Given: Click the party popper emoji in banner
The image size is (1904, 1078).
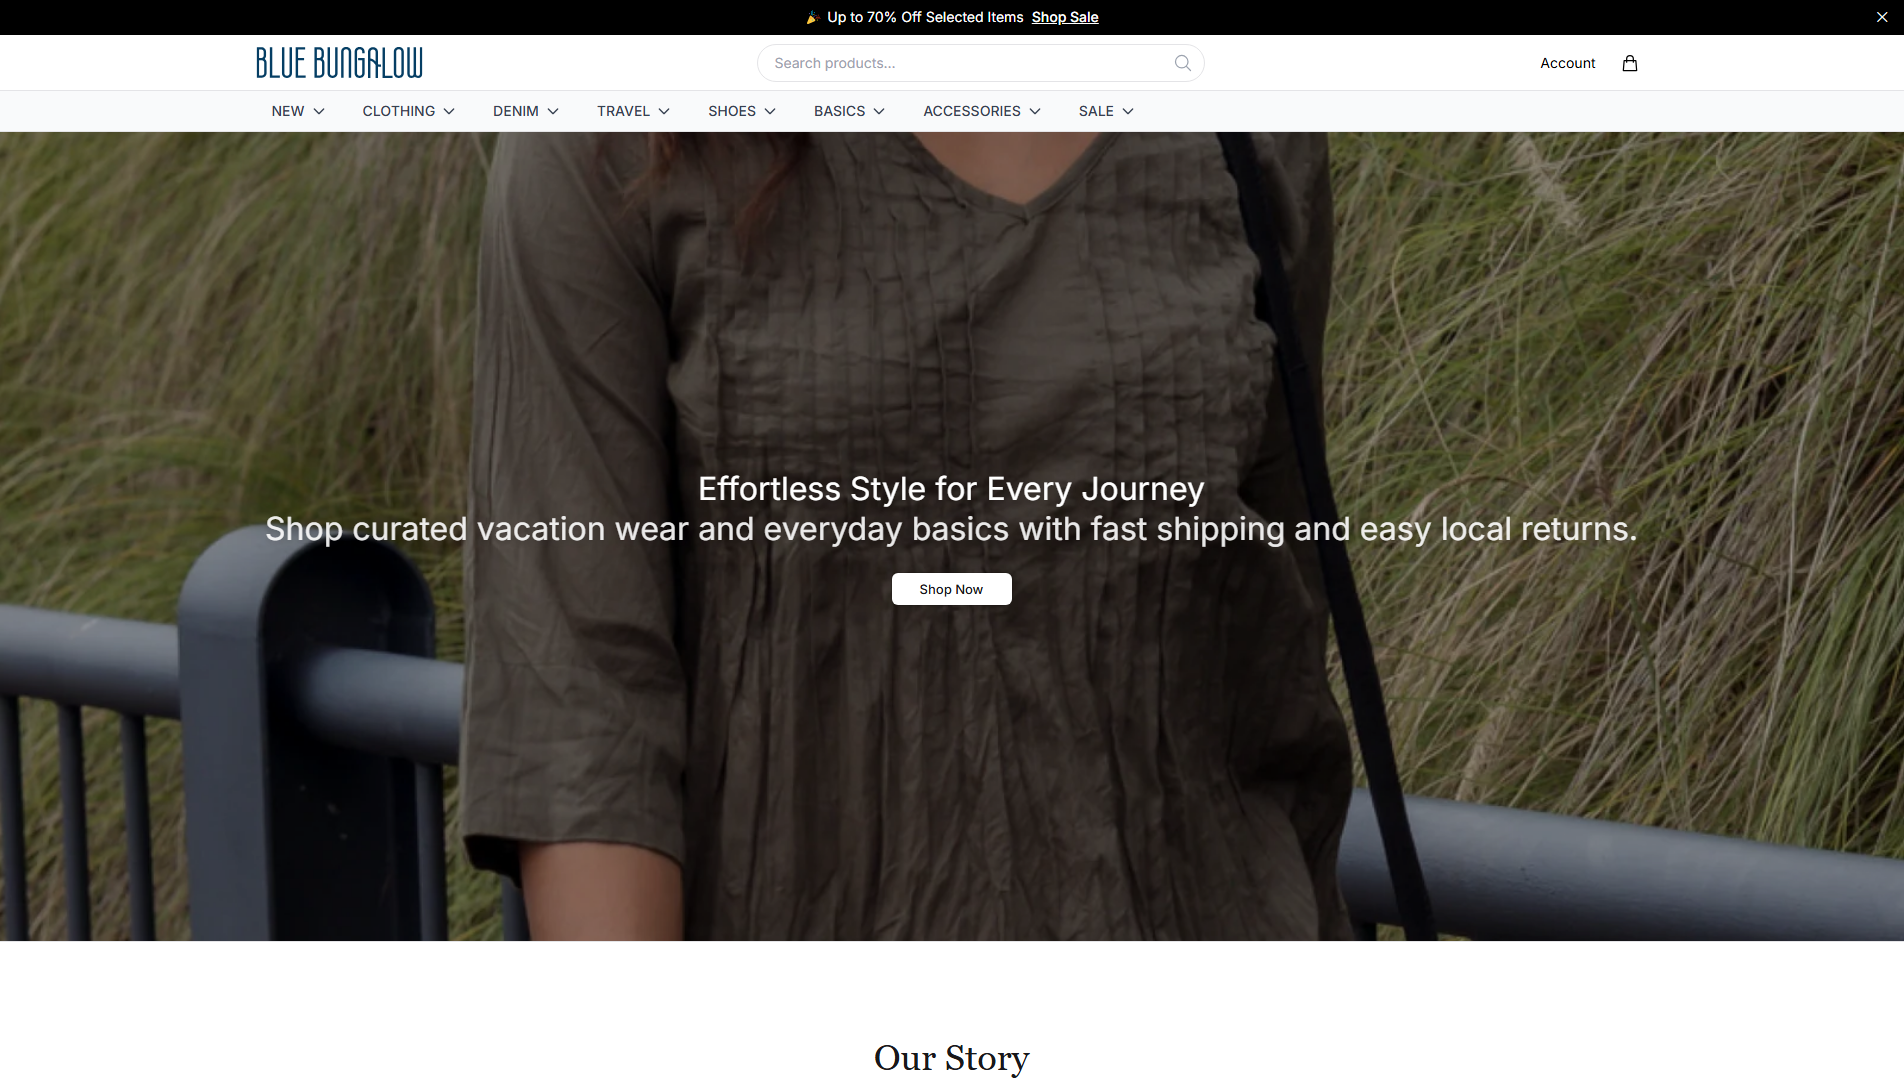Looking at the screenshot, I should [x=812, y=17].
